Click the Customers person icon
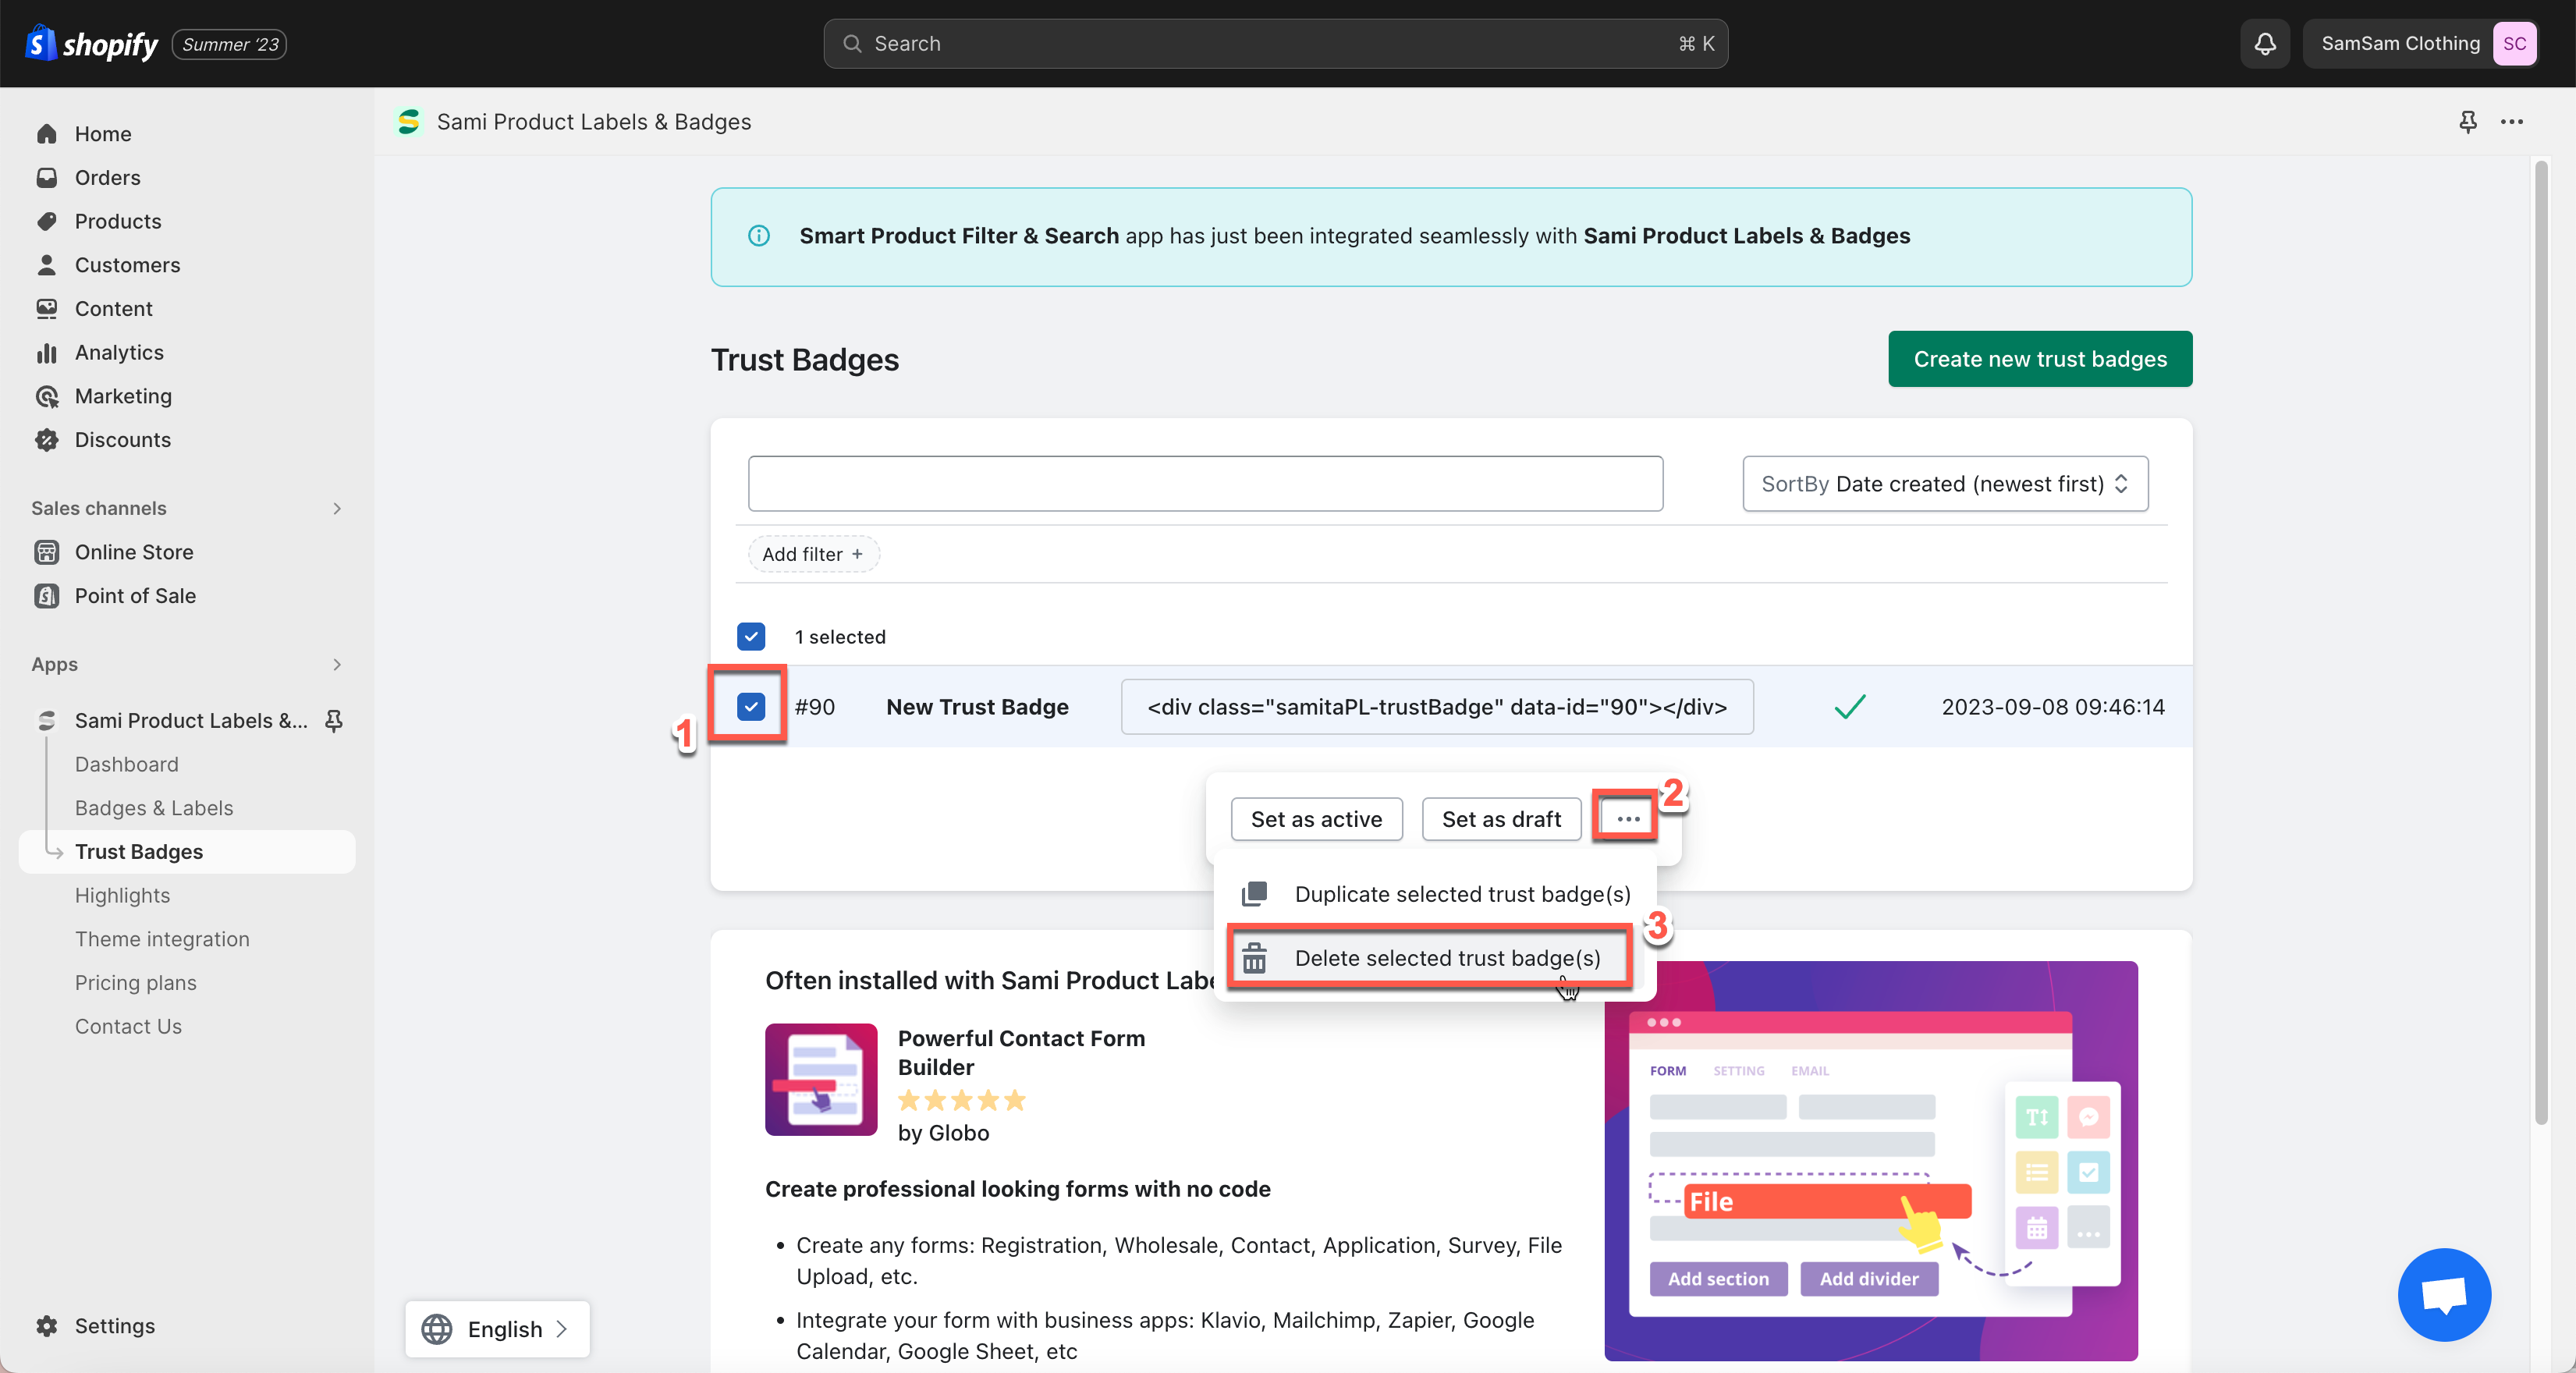This screenshot has height=1373, width=2576. (47, 265)
